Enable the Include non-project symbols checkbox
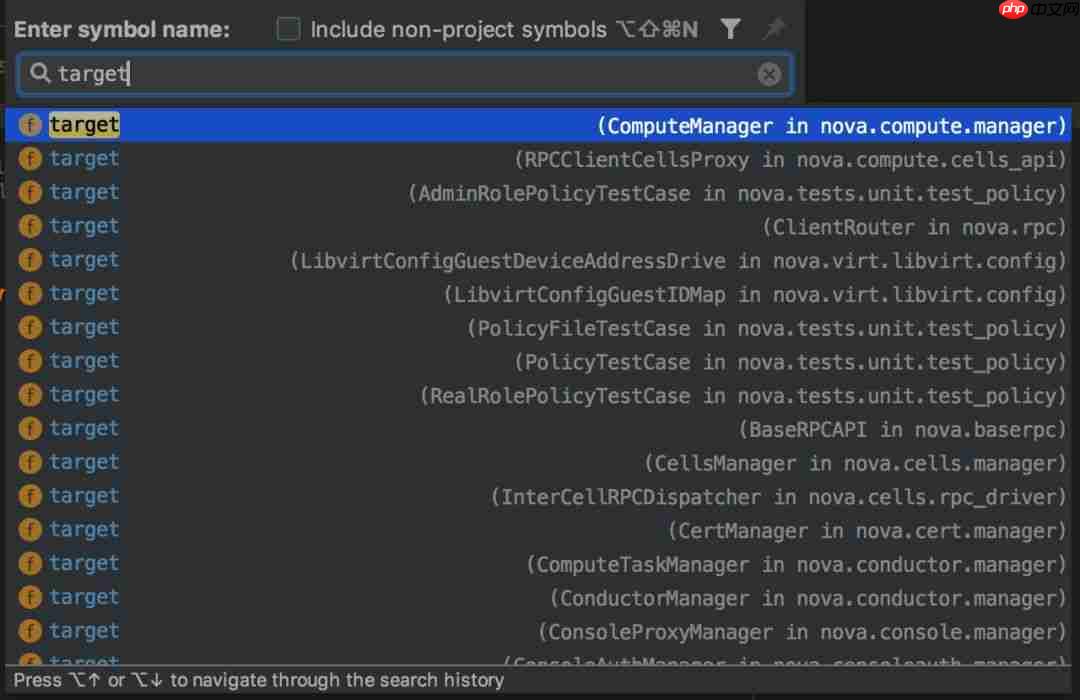 (288, 29)
